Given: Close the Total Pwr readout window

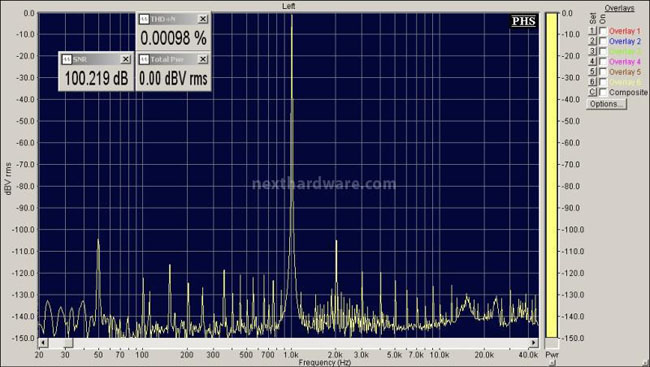Looking at the screenshot, I should pyautogui.click(x=203, y=60).
